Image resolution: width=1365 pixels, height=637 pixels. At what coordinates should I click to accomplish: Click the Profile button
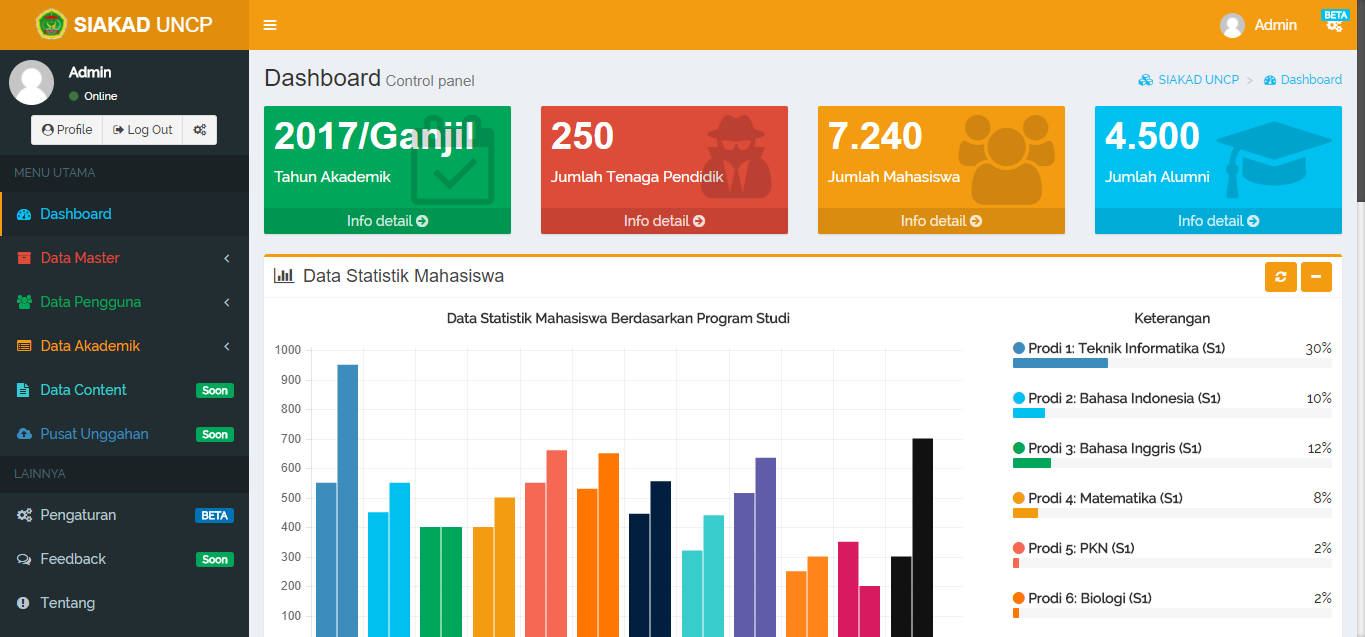click(x=67, y=130)
